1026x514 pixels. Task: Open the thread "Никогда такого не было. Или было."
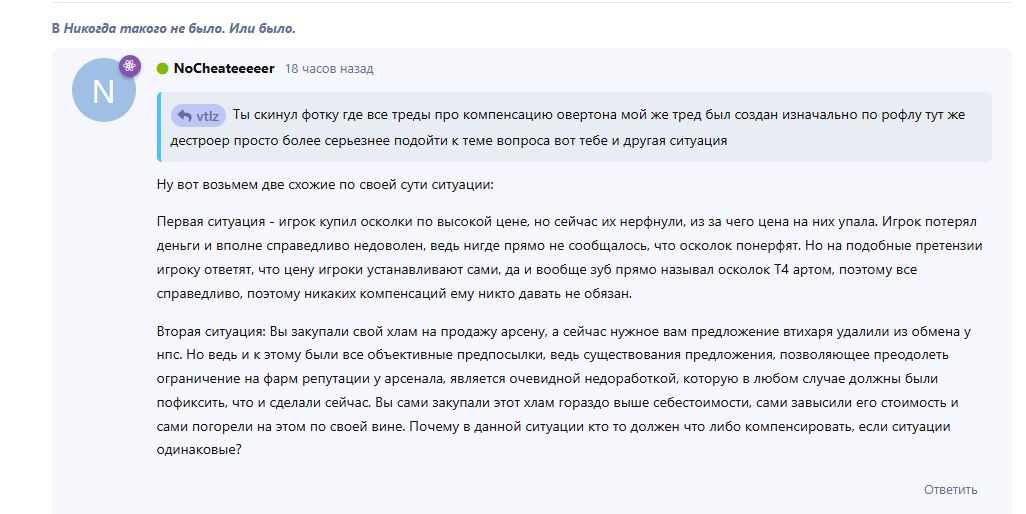[179, 28]
